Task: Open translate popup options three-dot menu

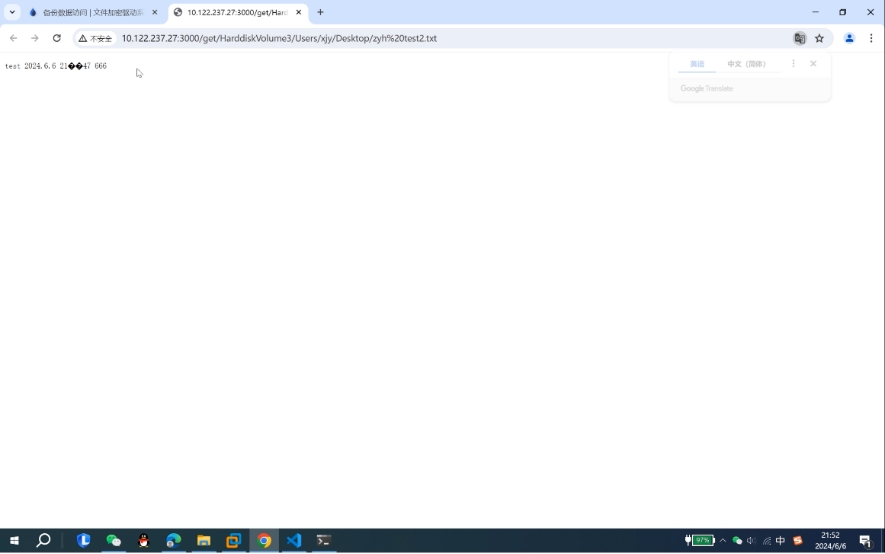Action: tap(793, 64)
